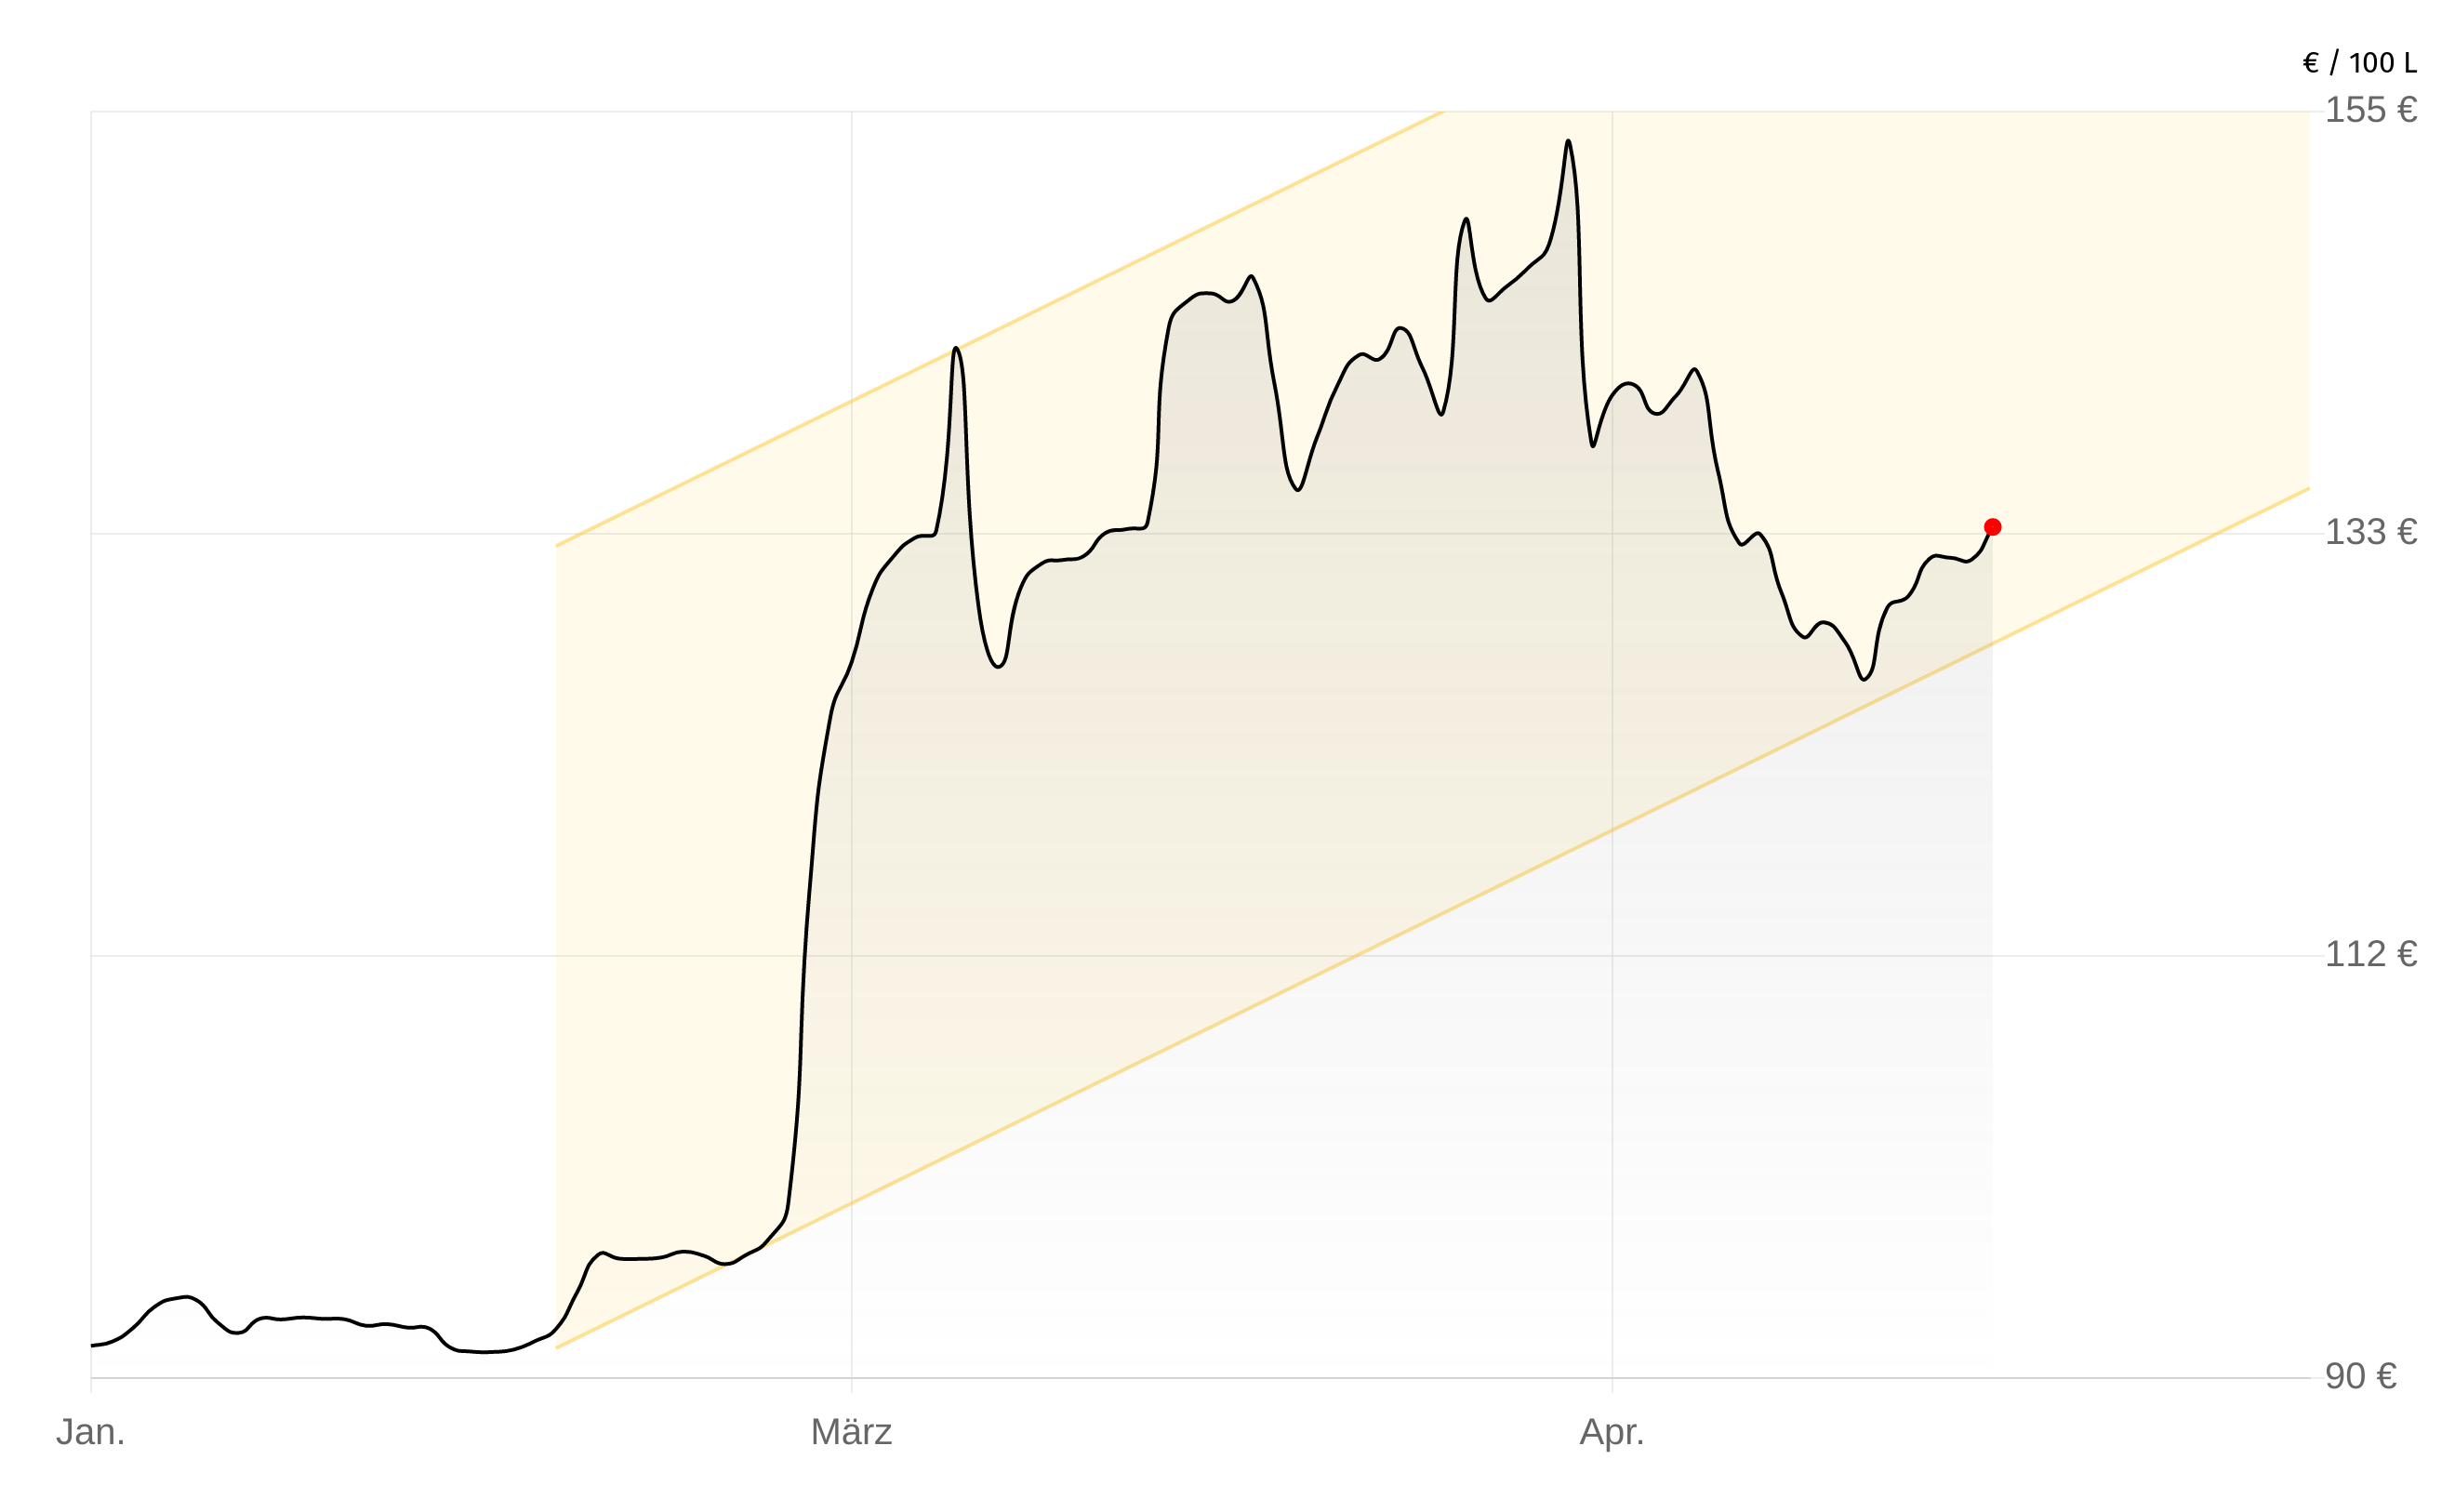The height and width of the screenshot is (1512, 2455).
Task: Click where the upper trend line meets chart top
Action: click(1442, 112)
